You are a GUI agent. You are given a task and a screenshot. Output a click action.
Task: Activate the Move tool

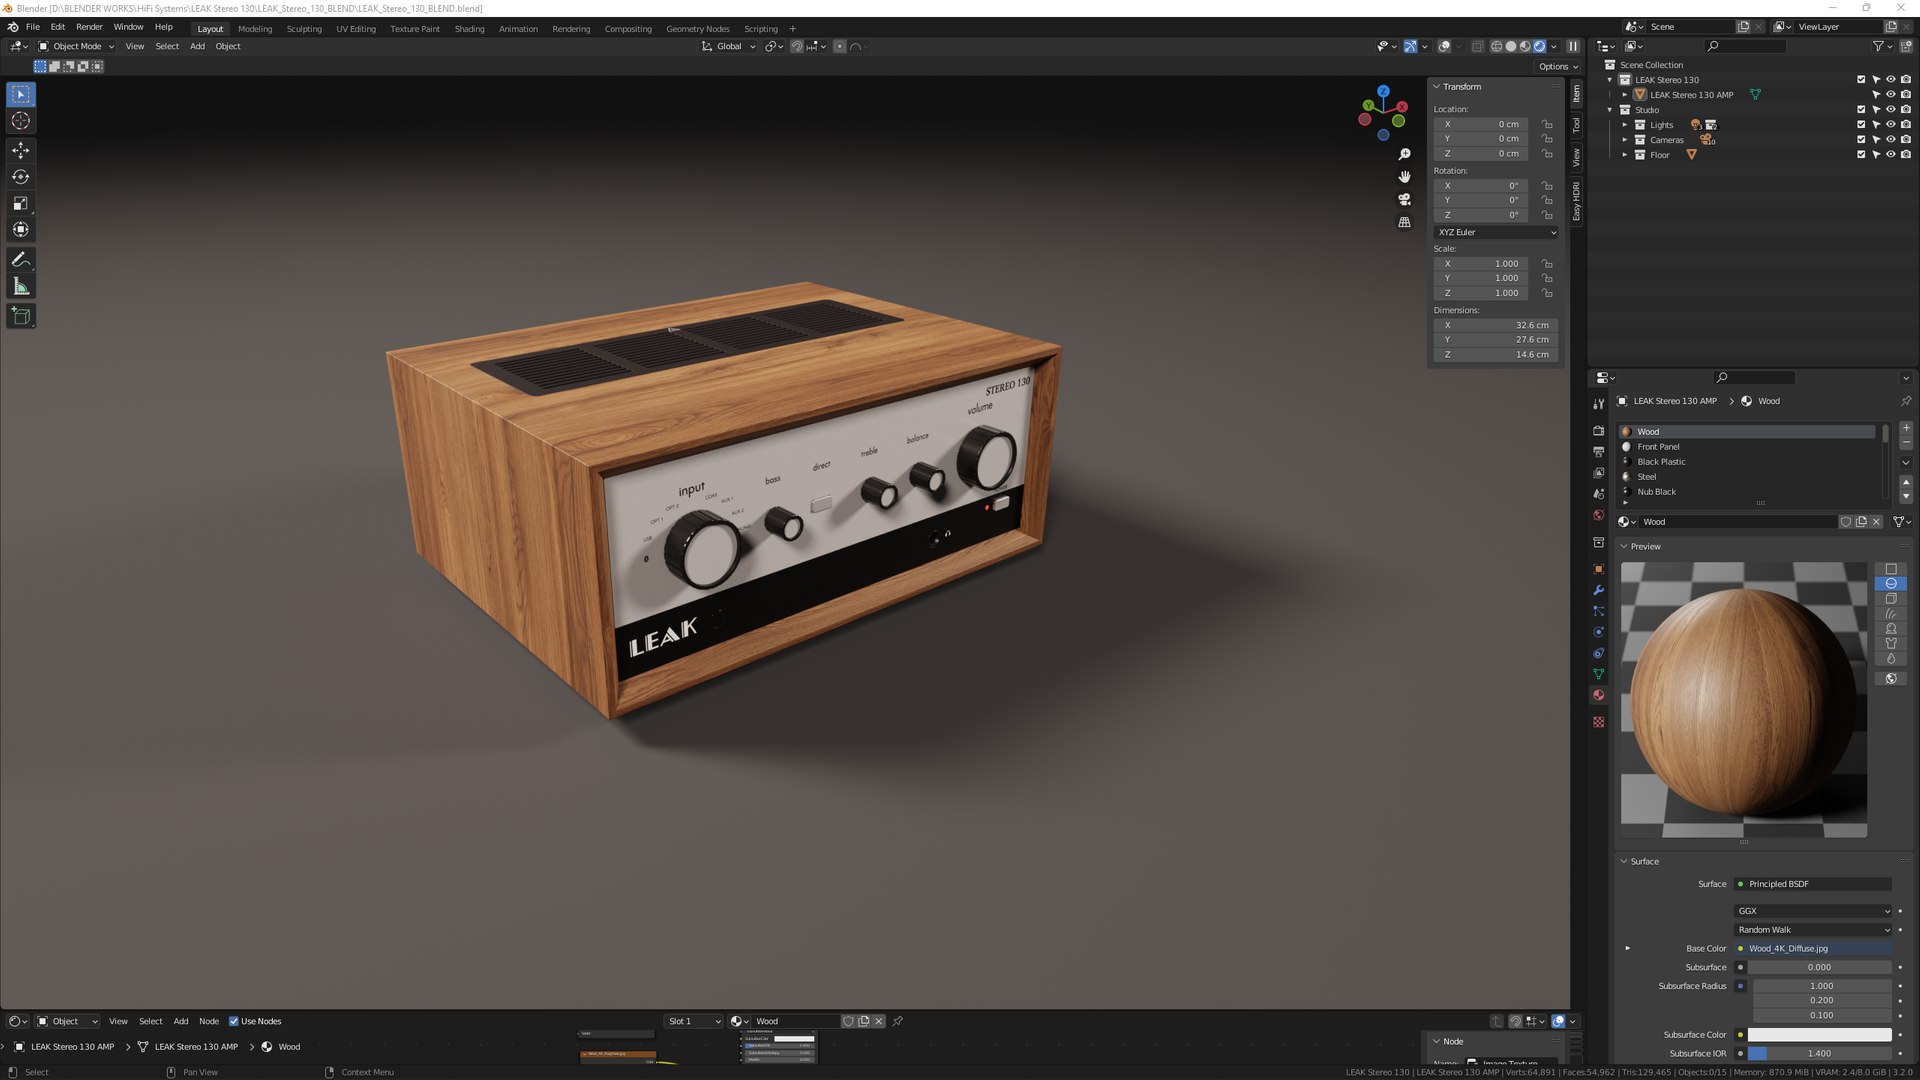21,150
